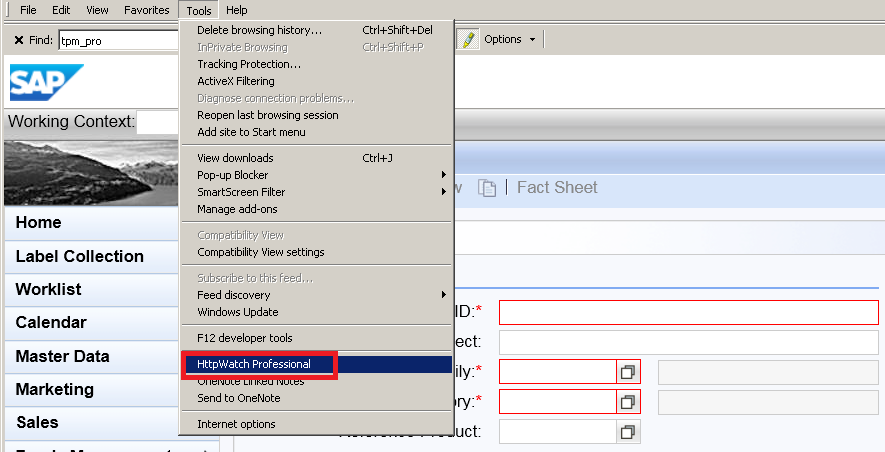Expand SmartScreen Filter submenu
Viewport: 885px width, 452px height.
coord(316,191)
